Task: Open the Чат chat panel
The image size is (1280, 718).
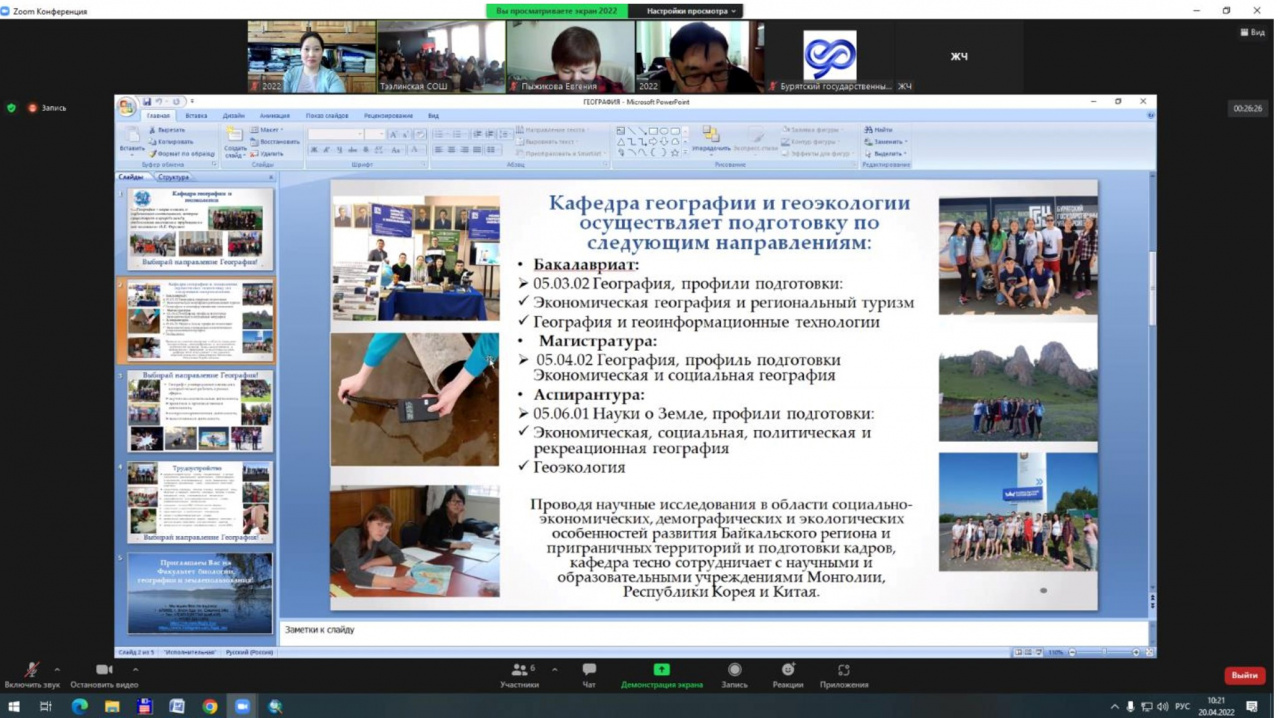Action: coord(589,670)
